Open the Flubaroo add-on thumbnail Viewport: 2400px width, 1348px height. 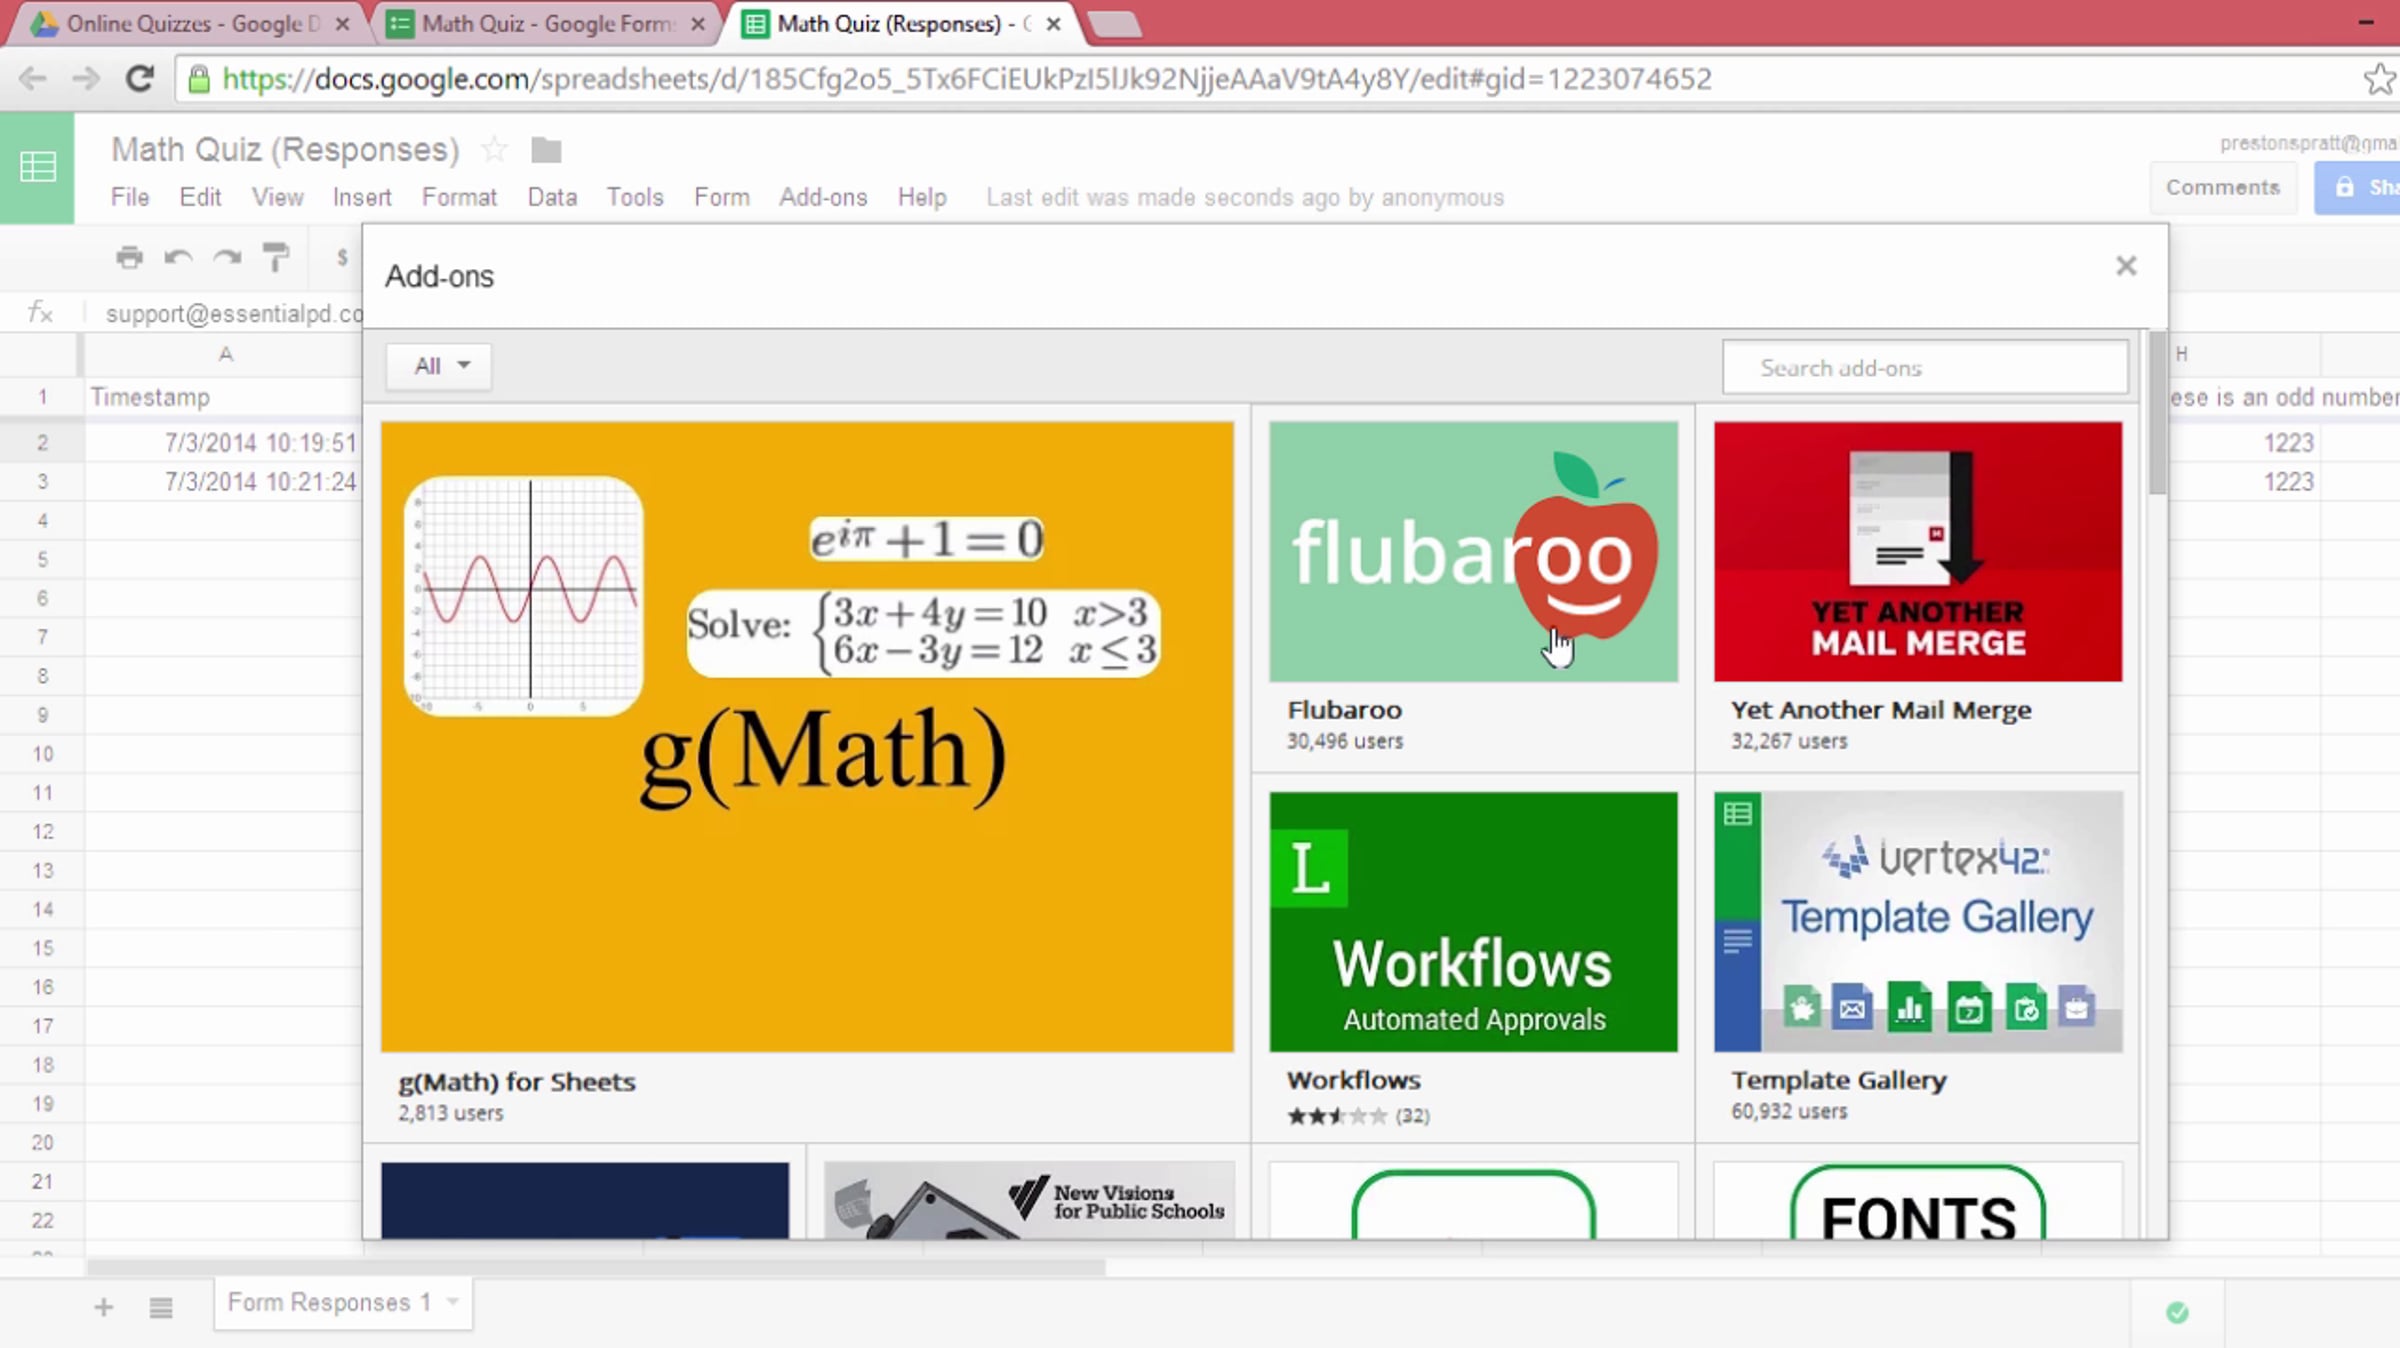(1473, 552)
